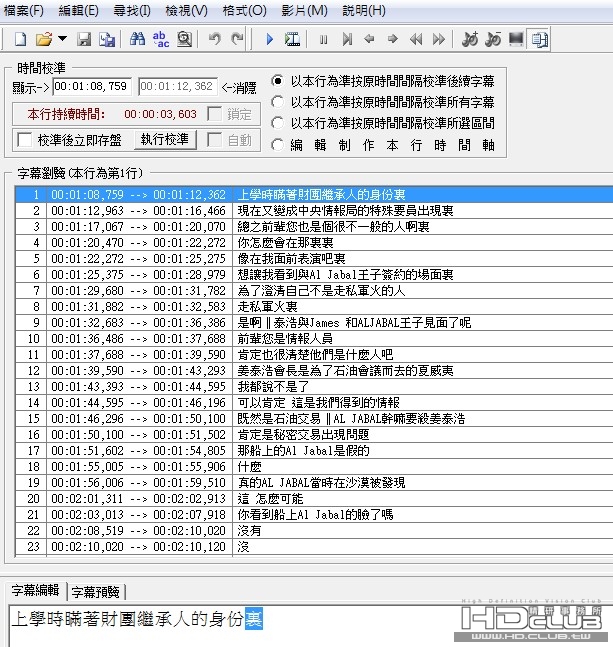
Task: Click the show time field 00:01:08,759
Action: tap(92, 86)
